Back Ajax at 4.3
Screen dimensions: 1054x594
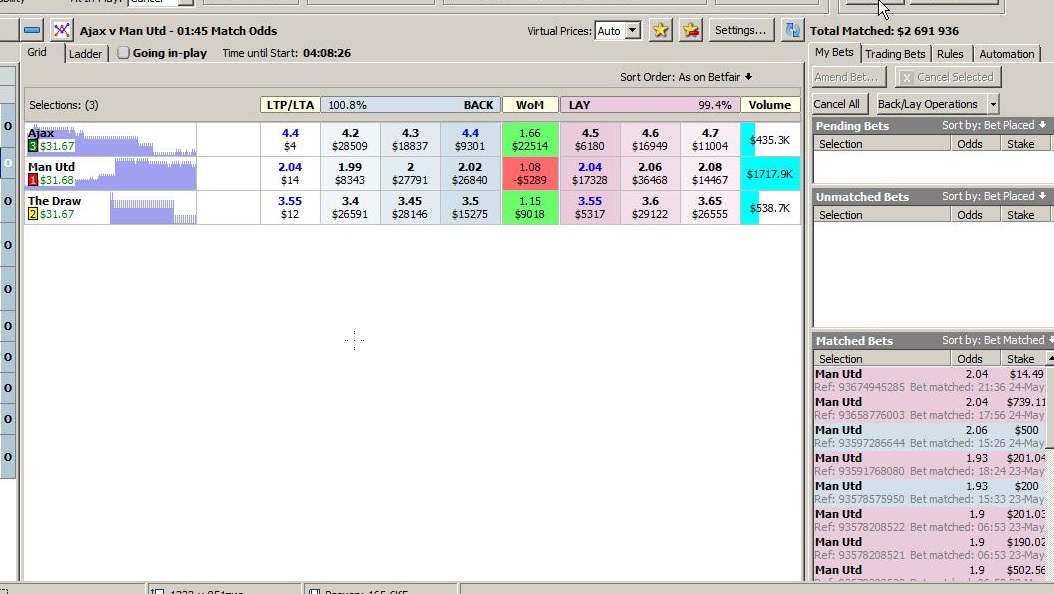[x=410, y=139]
